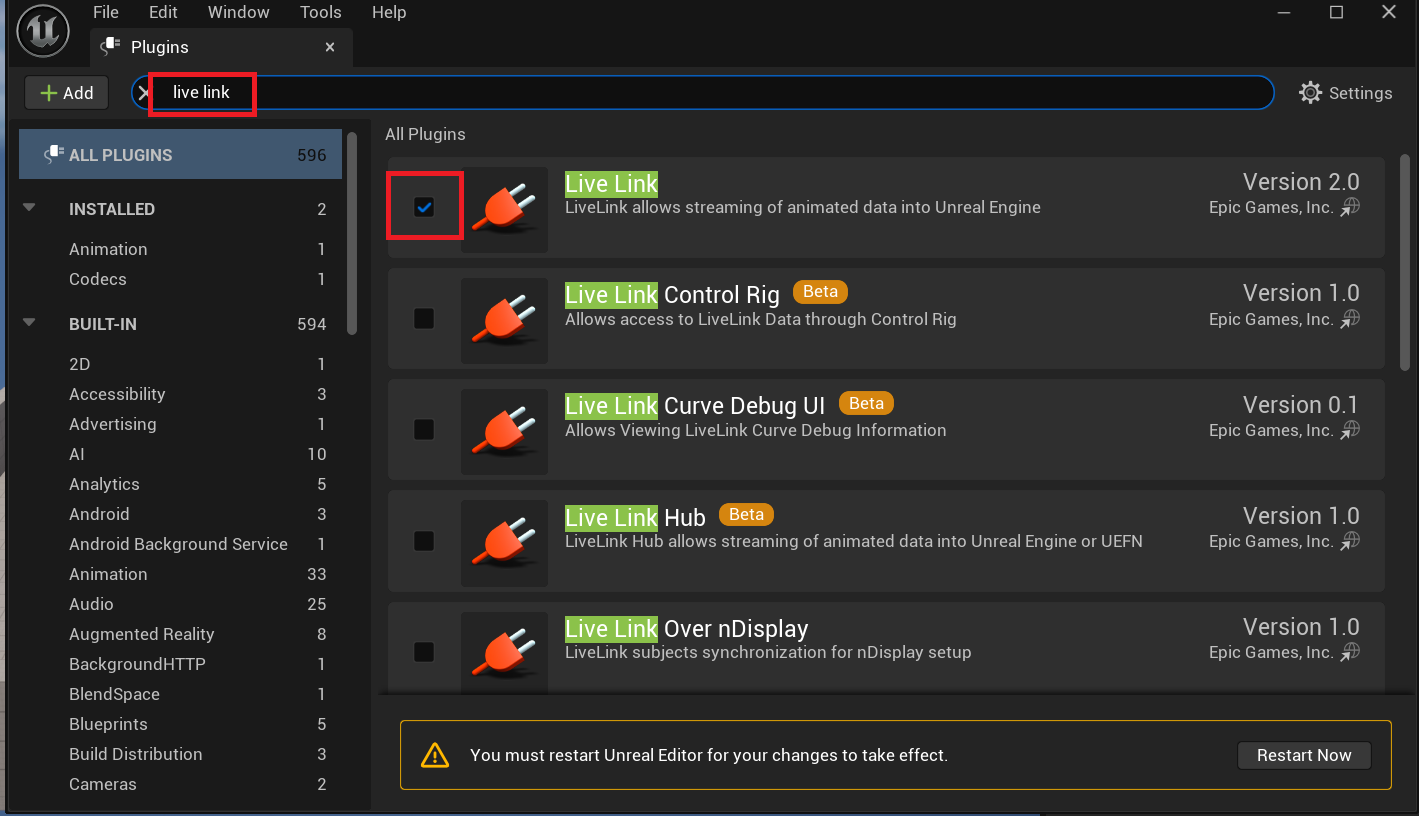Image resolution: width=1419 pixels, height=816 pixels.
Task: Enable the Live Link Hub checkbox
Action: 424,541
